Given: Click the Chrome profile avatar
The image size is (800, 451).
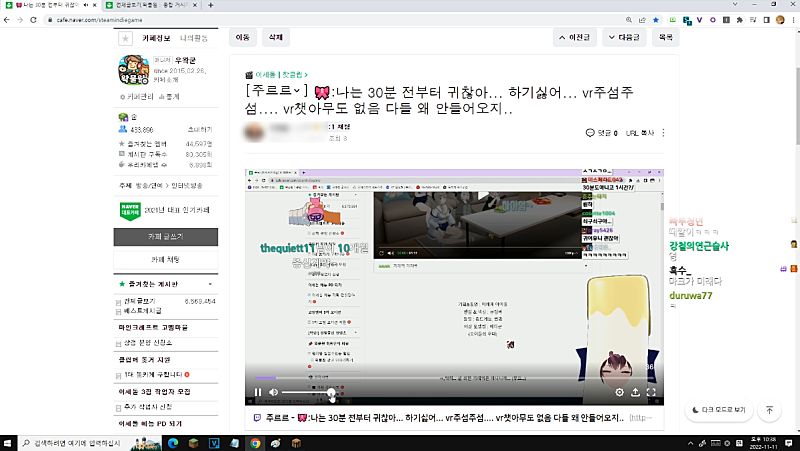Looking at the screenshot, I should click(x=780, y=20).
